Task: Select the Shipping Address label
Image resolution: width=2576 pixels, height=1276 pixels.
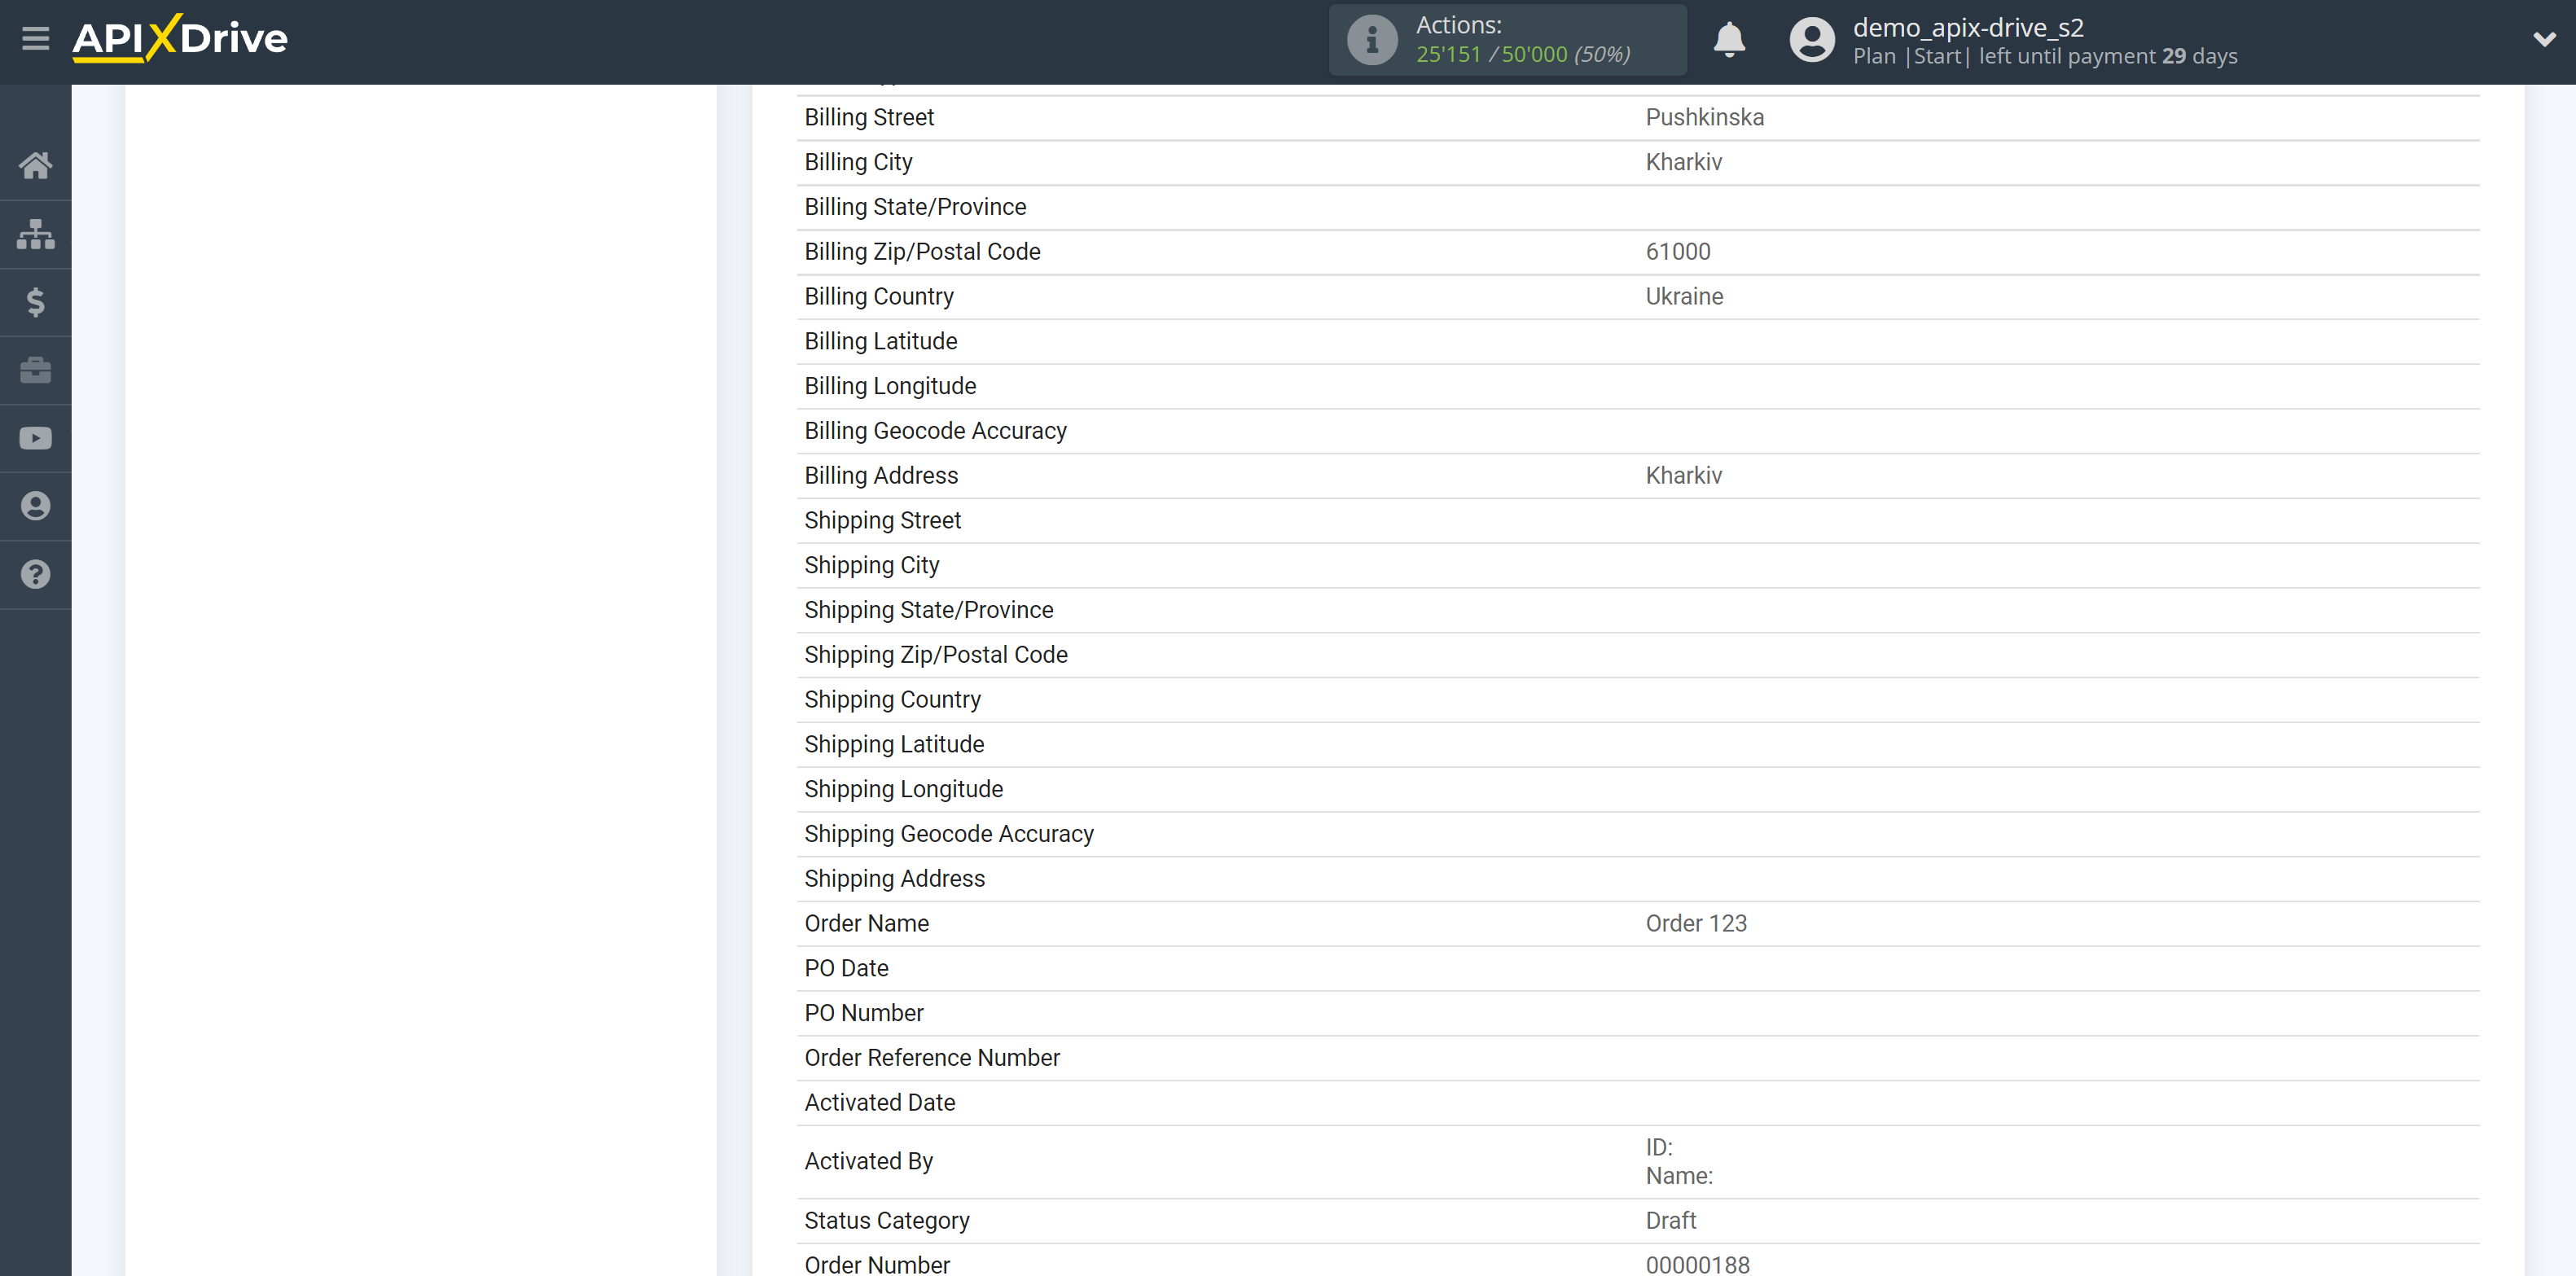Action: [895, 879]
